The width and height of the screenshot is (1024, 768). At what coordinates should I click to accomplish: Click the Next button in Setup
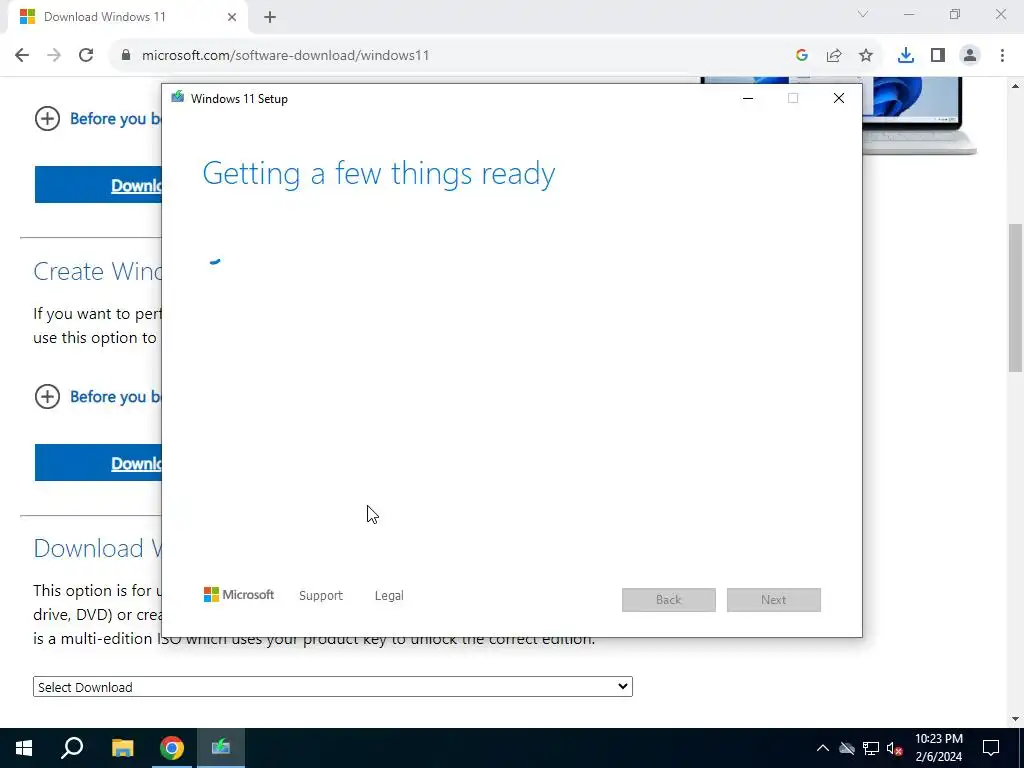click(x=774, y=600)
